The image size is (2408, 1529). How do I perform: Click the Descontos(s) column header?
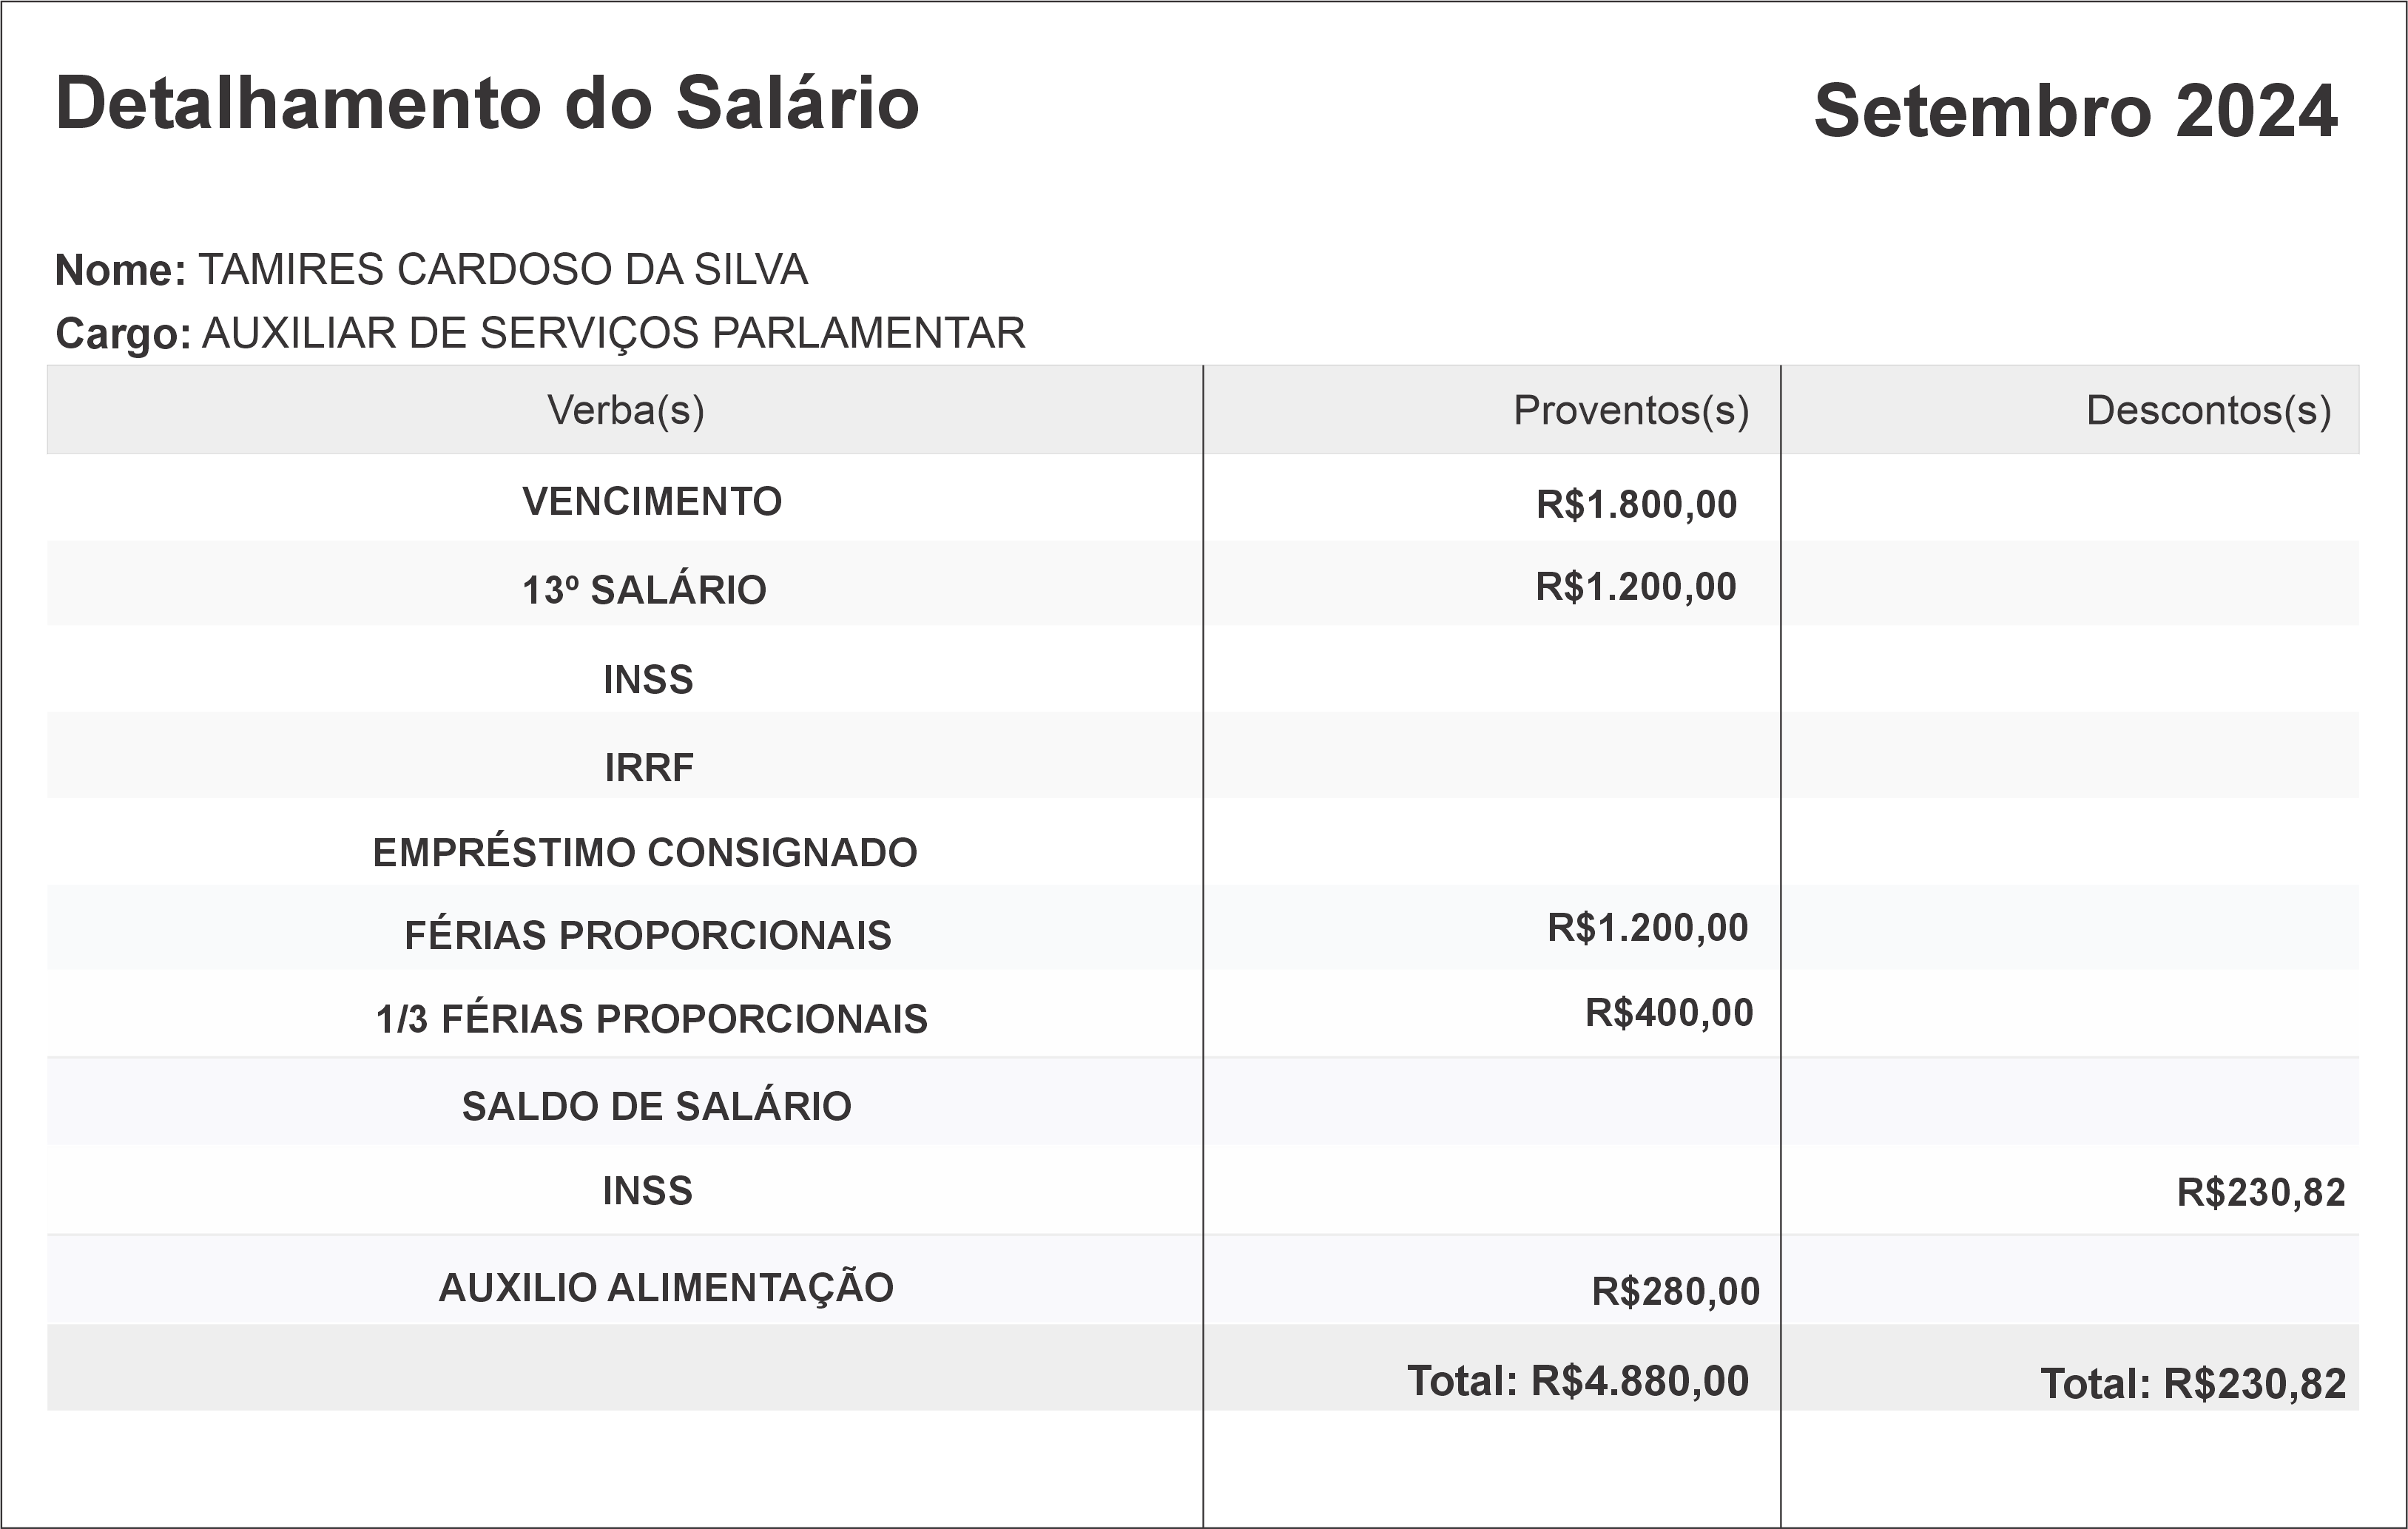(x=2208, y=410)
